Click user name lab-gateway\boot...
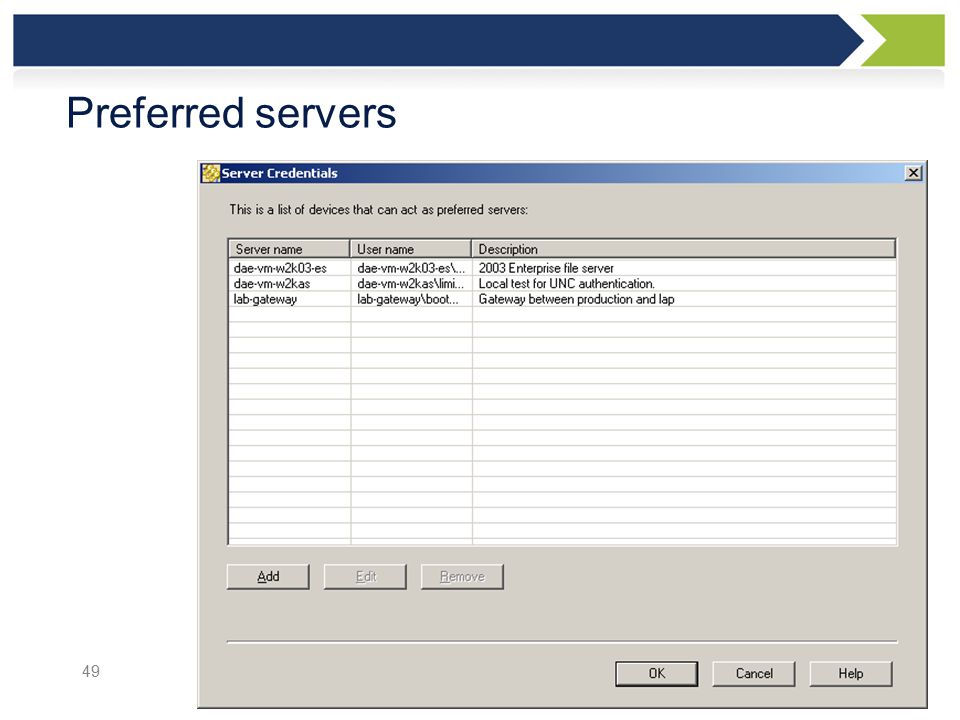Viewport: 960px width, 720px height. click(x=408, y=299)
